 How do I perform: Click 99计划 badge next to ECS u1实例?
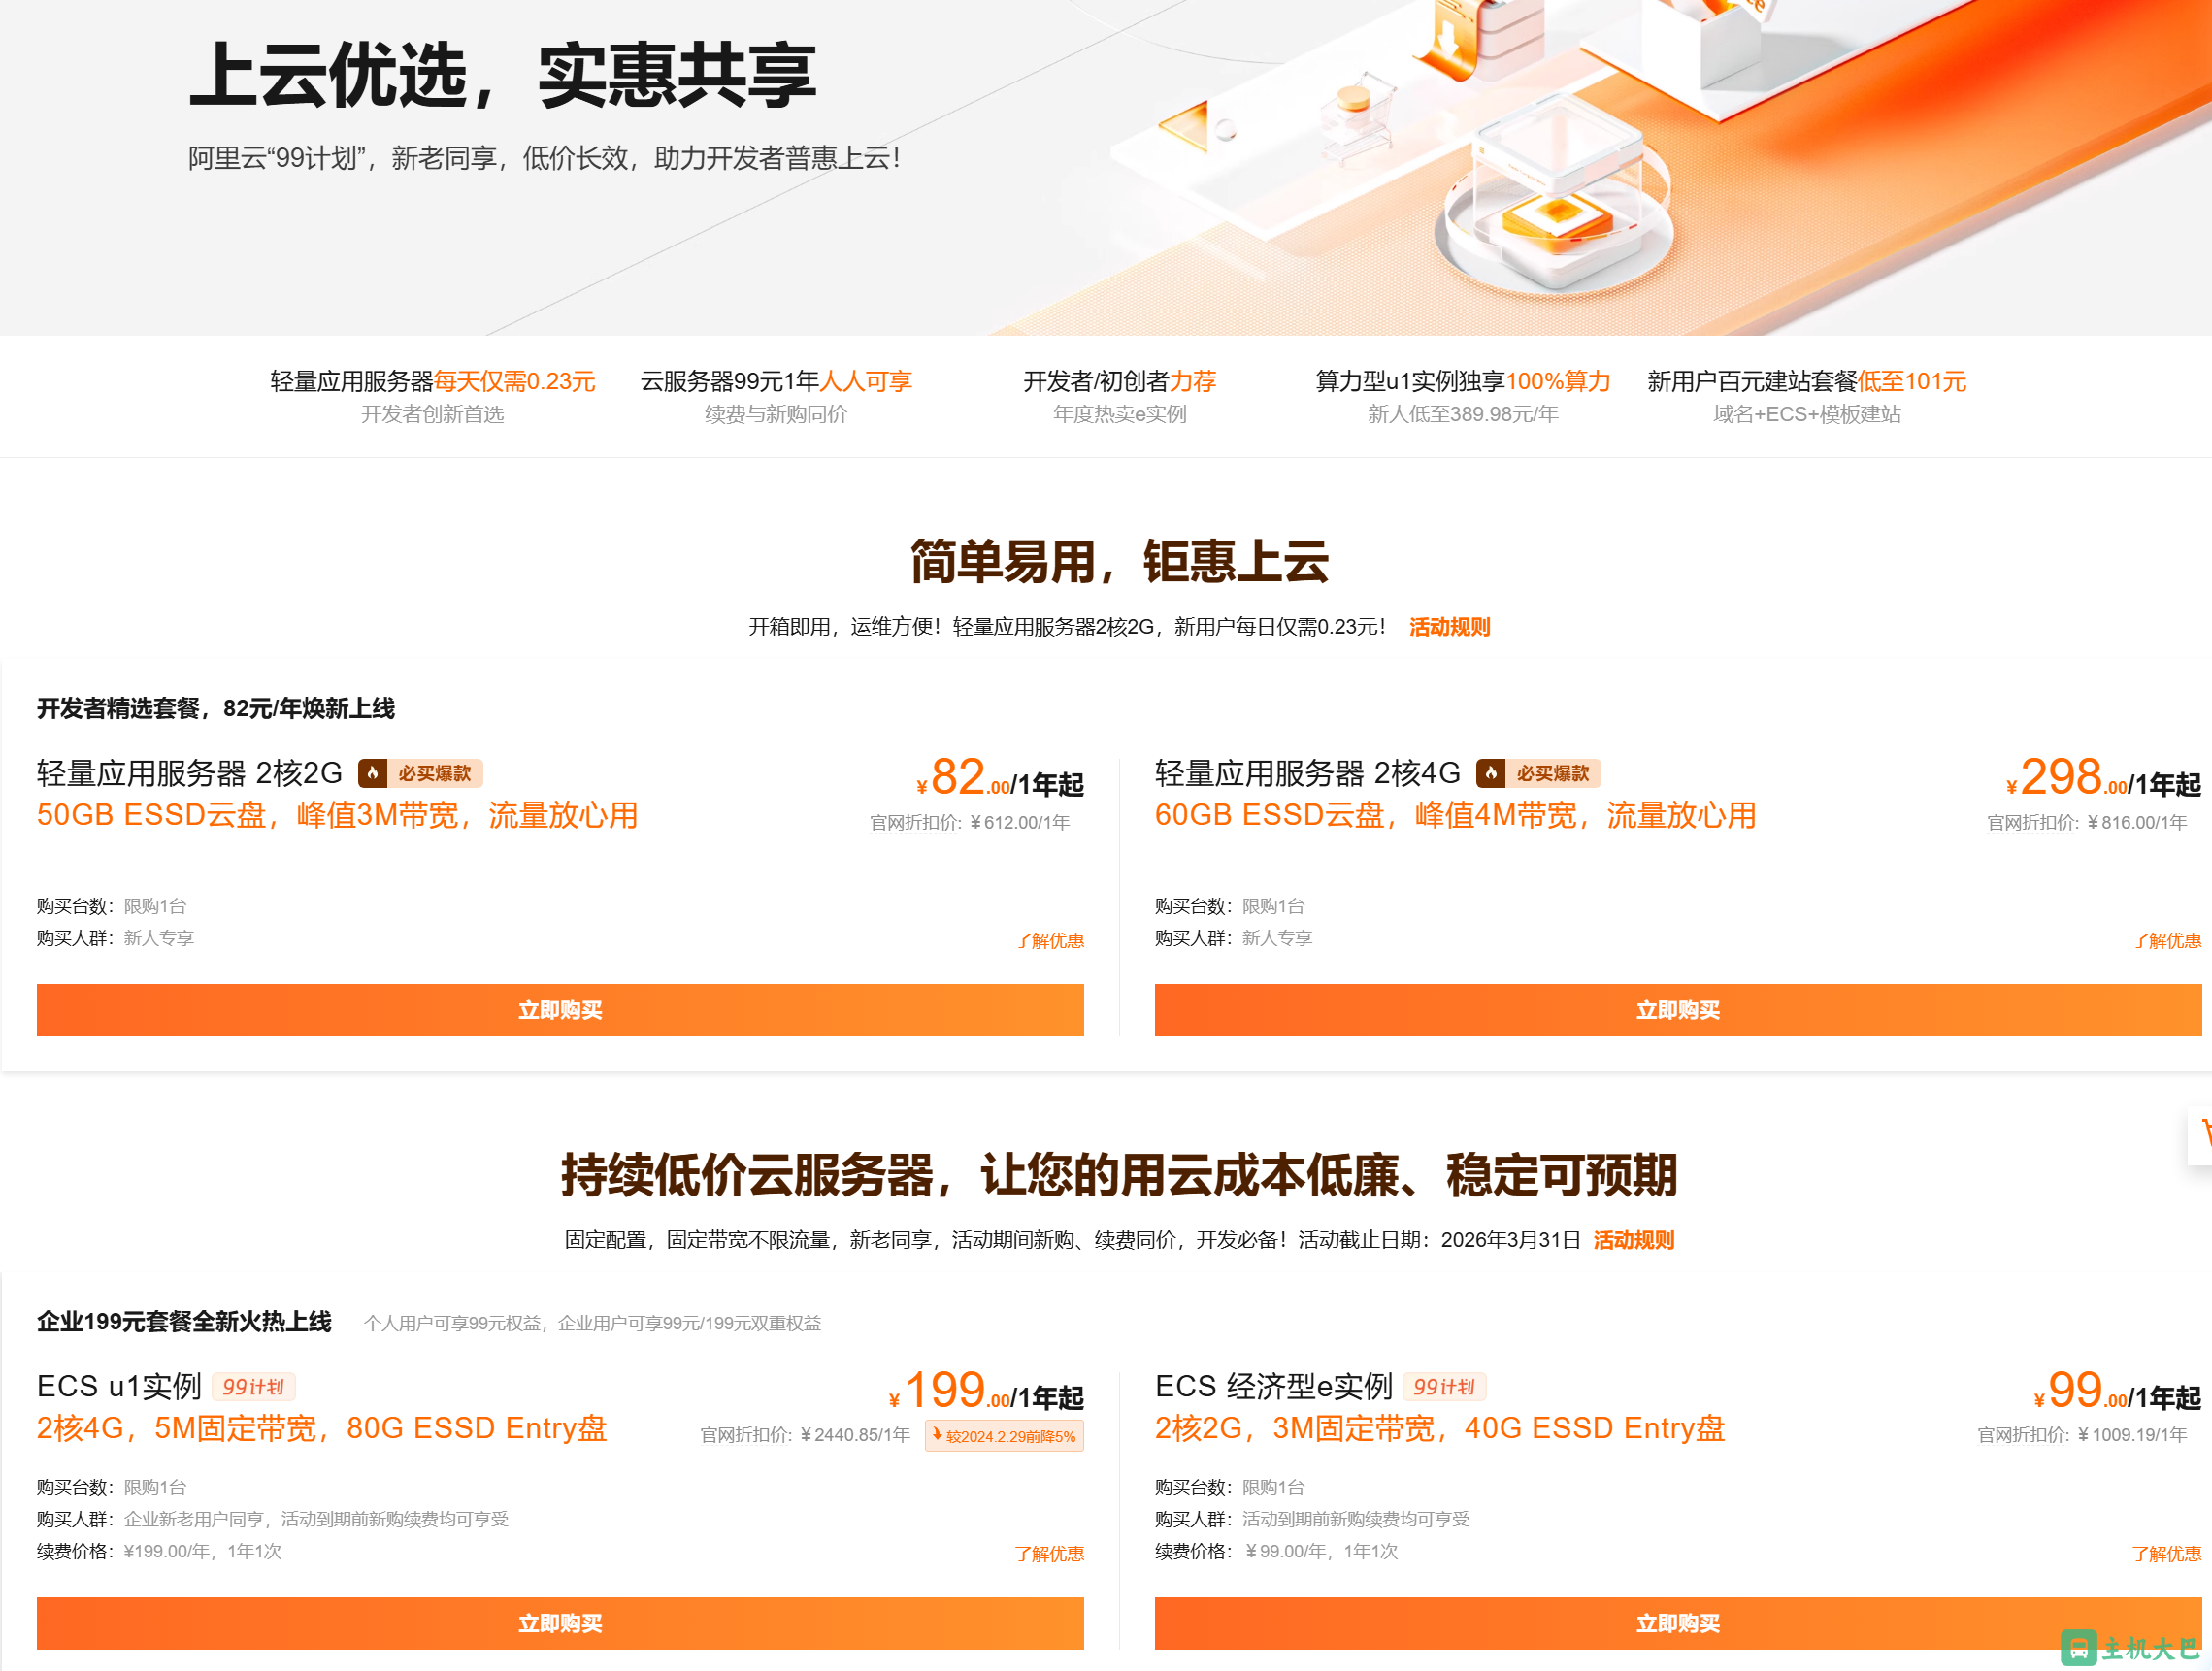[253, 1387]
